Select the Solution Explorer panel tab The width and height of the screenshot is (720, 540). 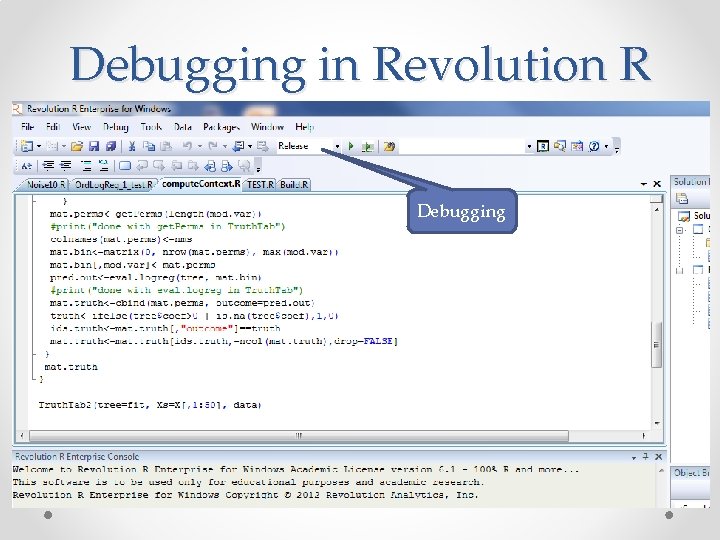(691, 182)
